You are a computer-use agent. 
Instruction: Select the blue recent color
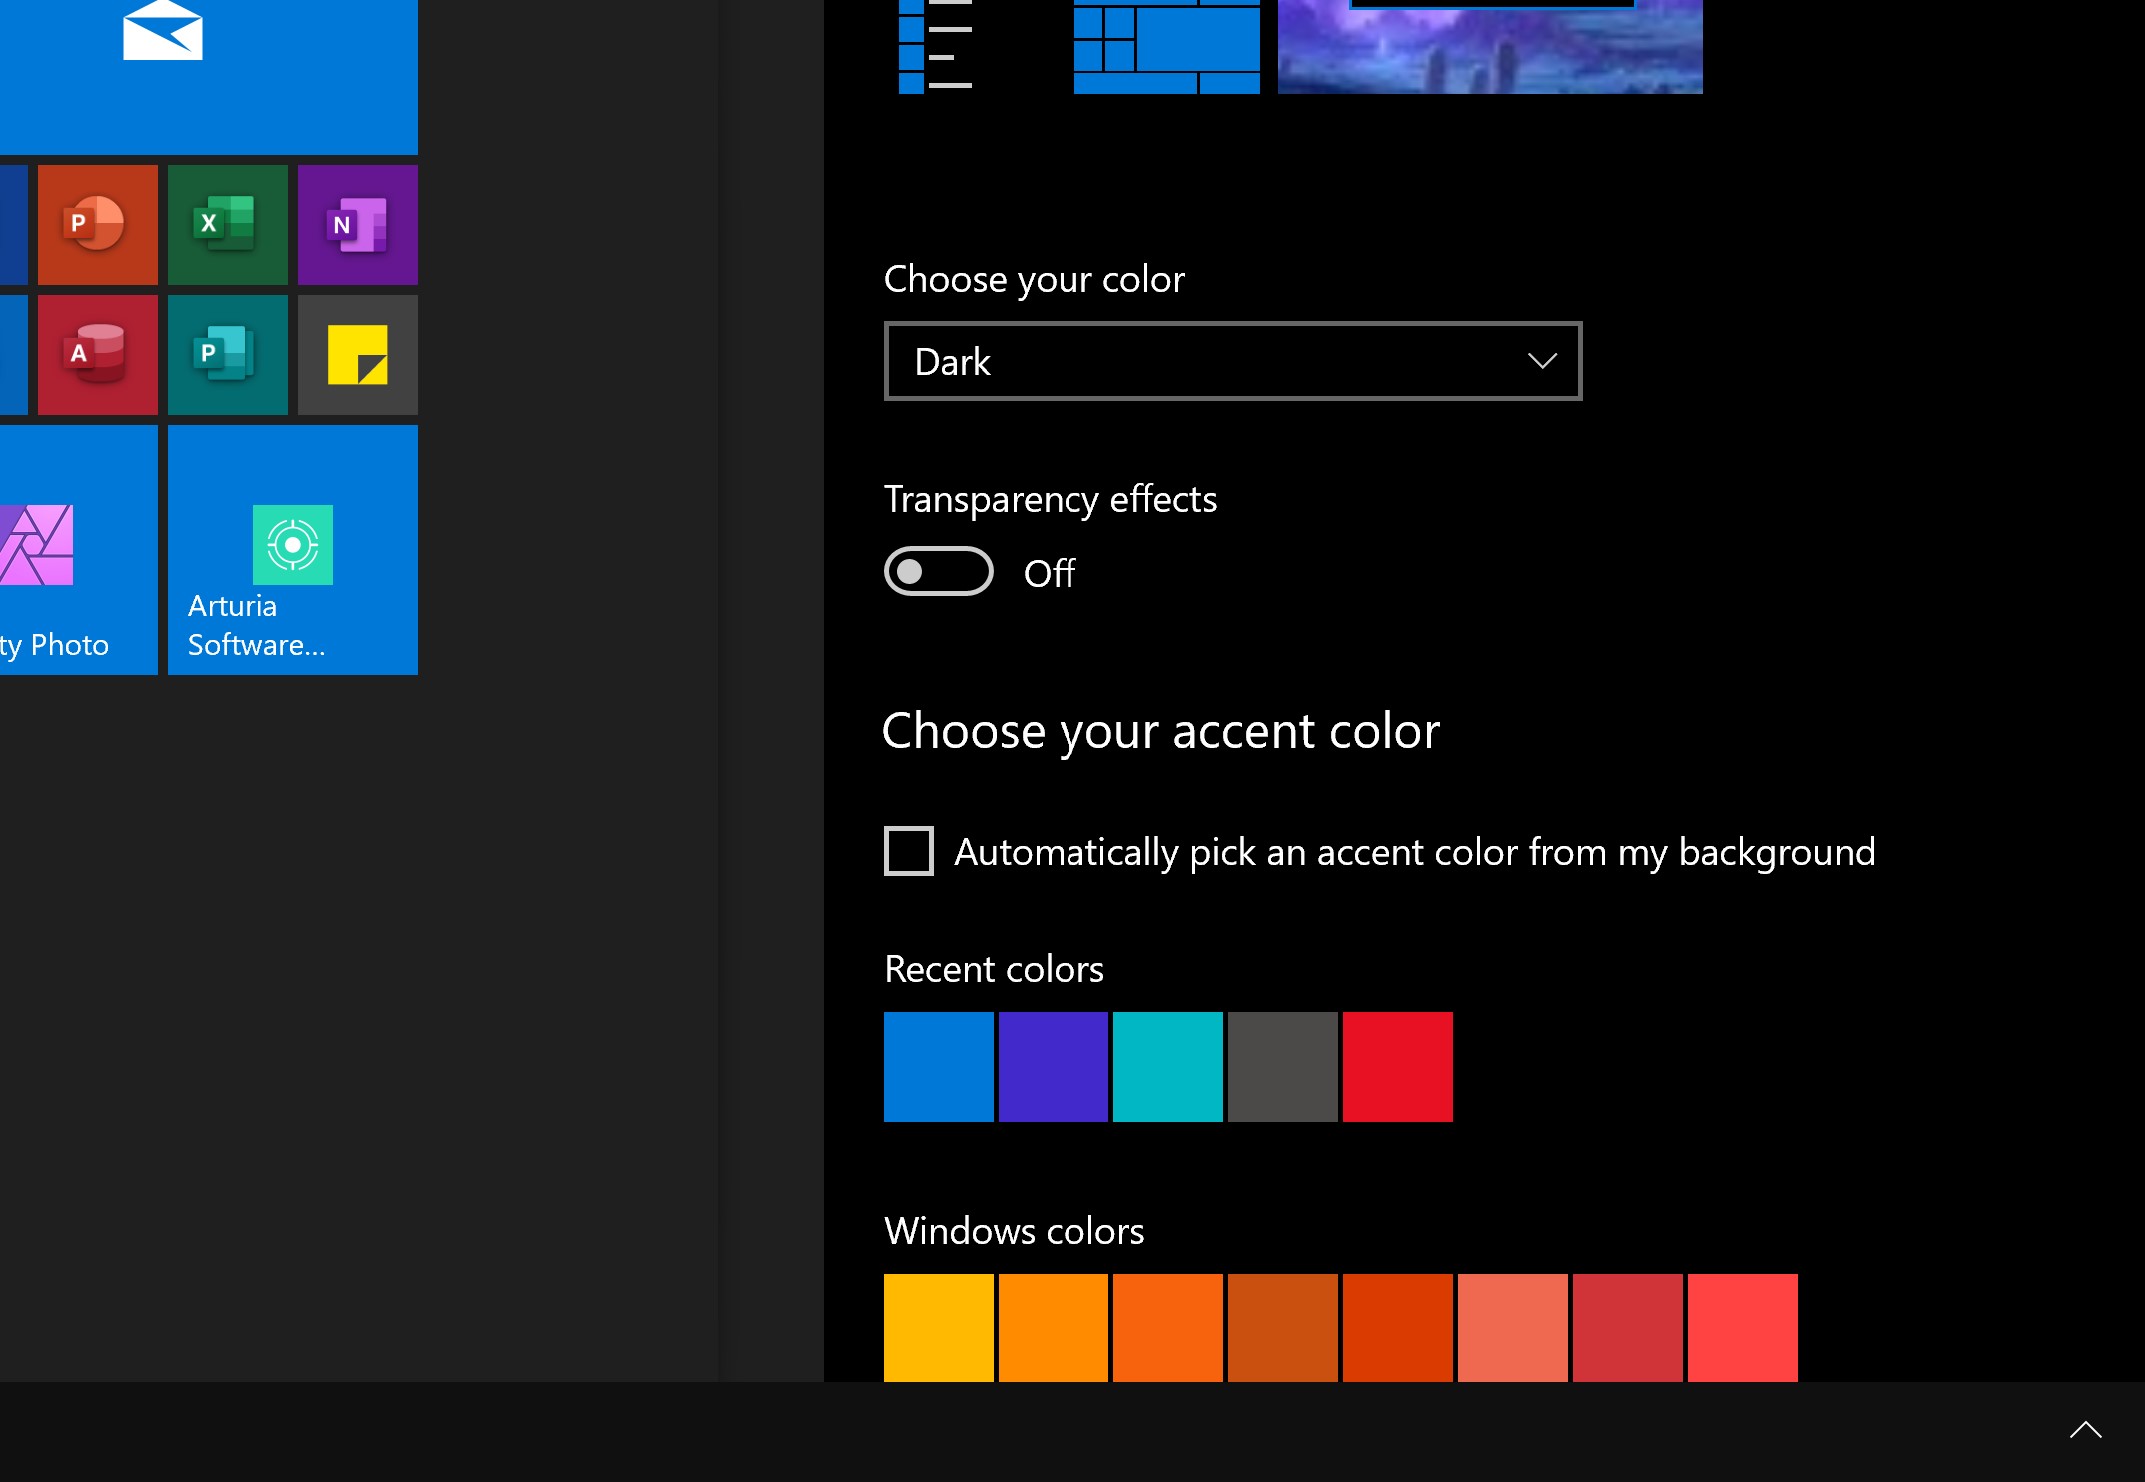[939, 1067]
